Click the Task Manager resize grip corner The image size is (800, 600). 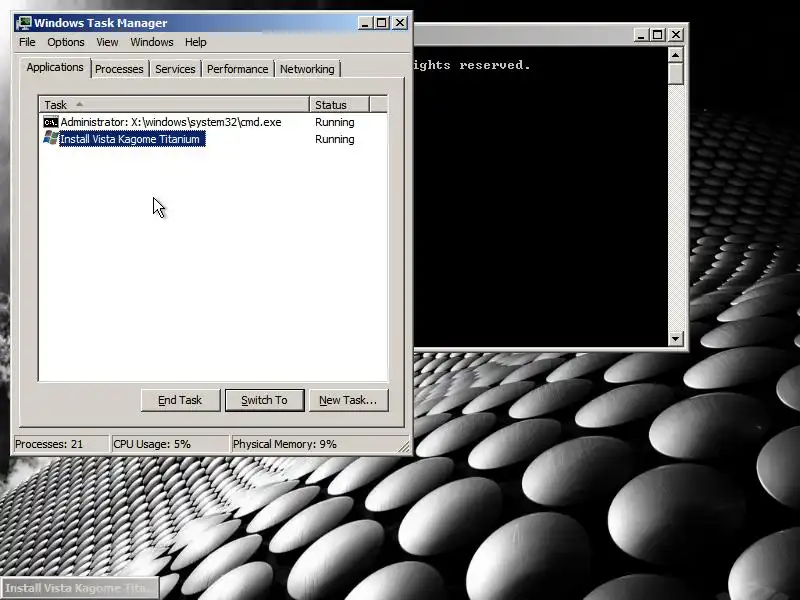click(x=404, y=446)
